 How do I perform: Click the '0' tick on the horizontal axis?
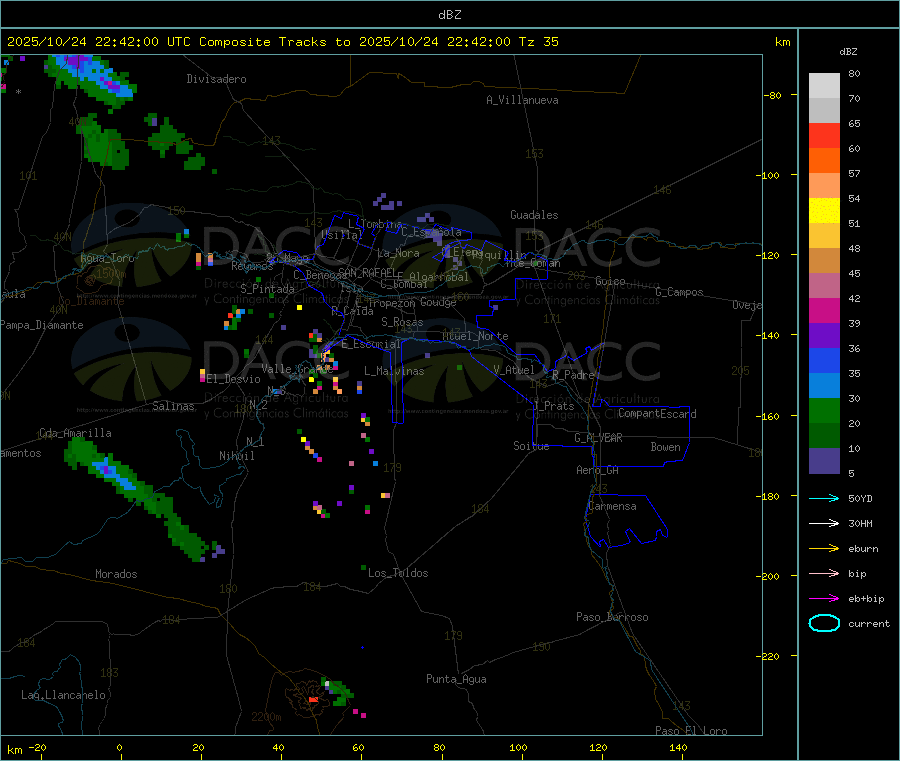point(119,747)
